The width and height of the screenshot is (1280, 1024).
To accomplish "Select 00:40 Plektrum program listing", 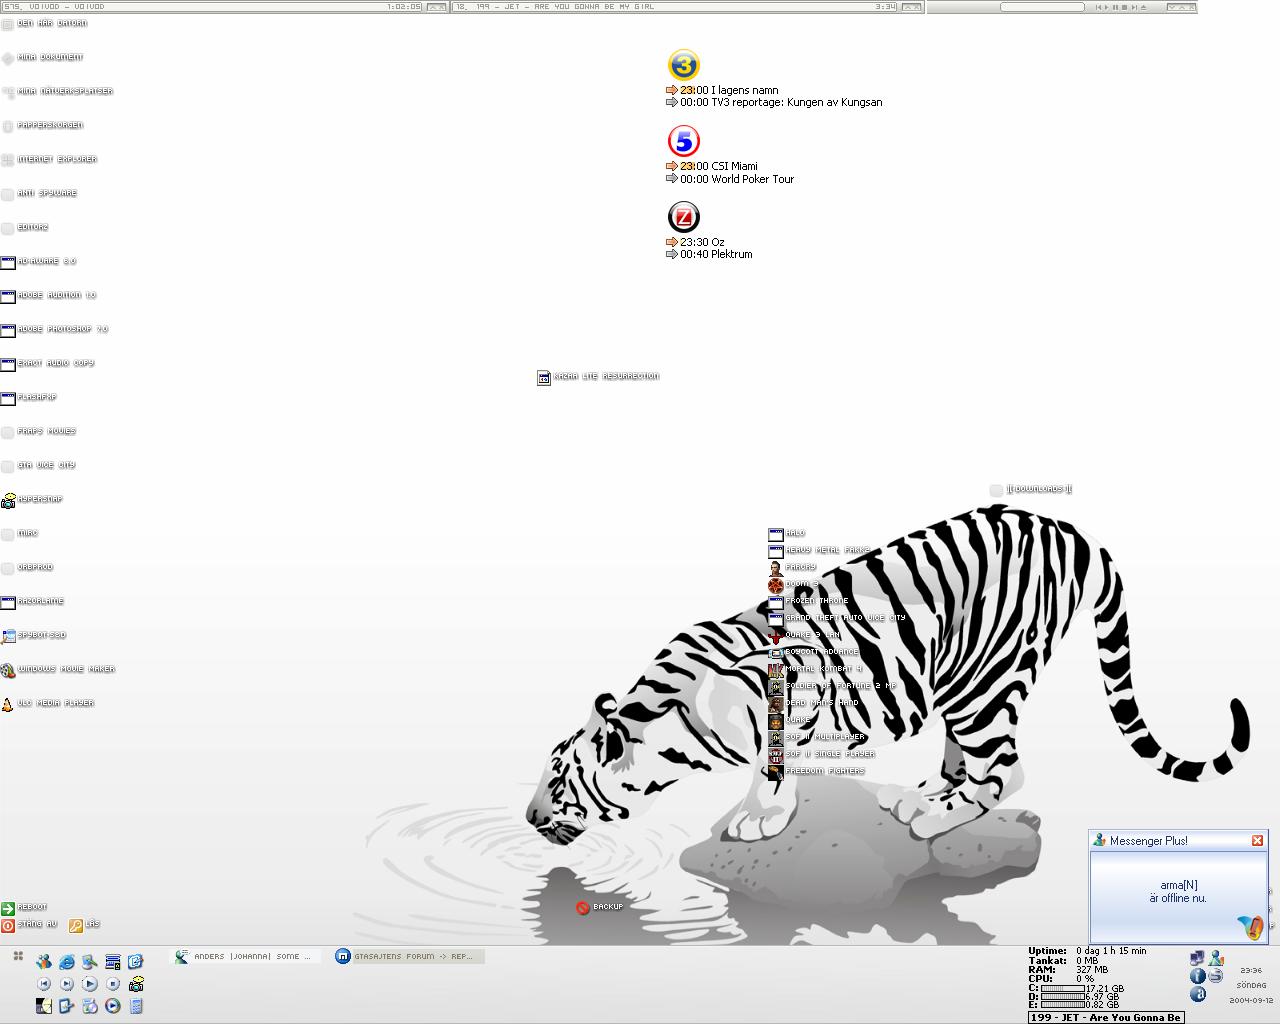I will click(709, 254).
